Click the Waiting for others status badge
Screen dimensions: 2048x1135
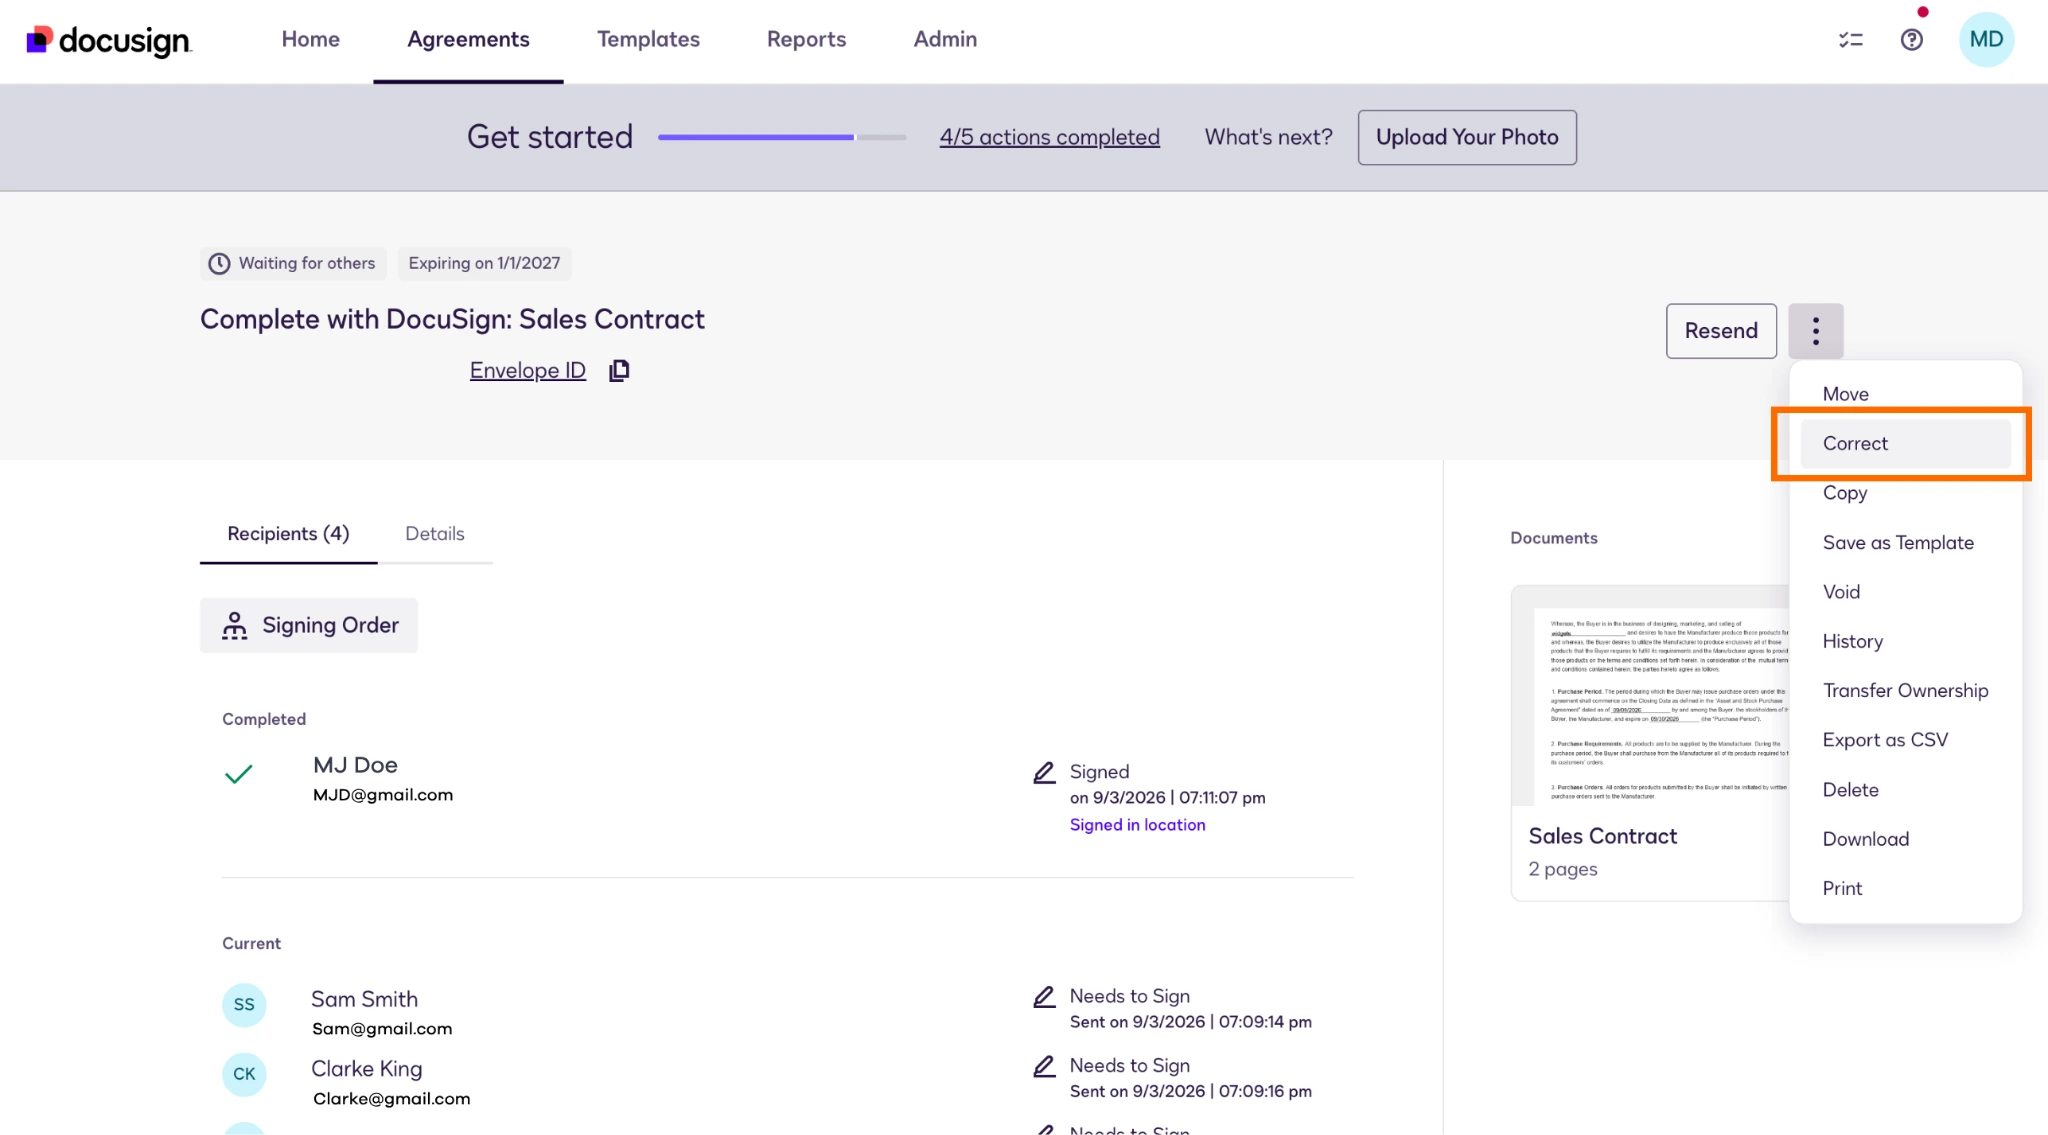(292, 264)
